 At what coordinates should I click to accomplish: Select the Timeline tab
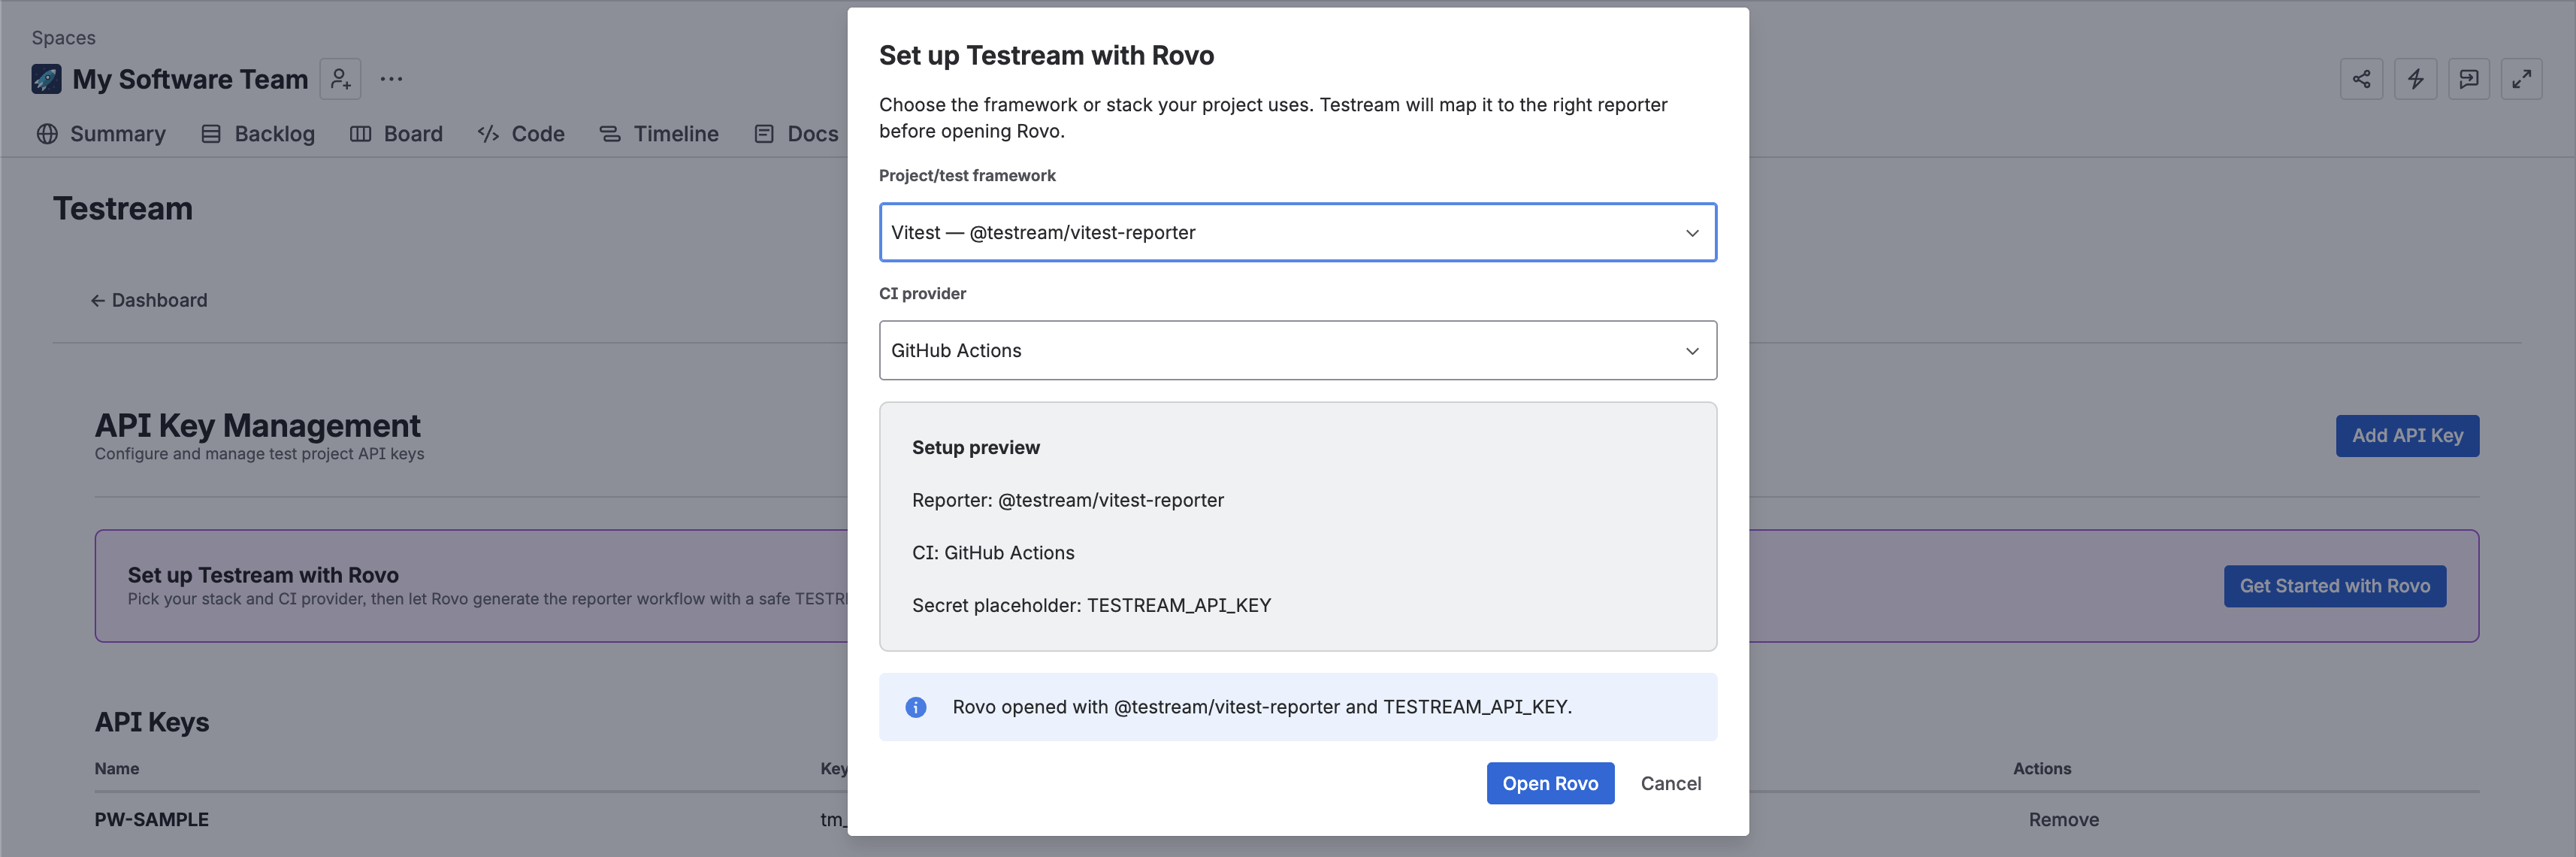point(659,134)
